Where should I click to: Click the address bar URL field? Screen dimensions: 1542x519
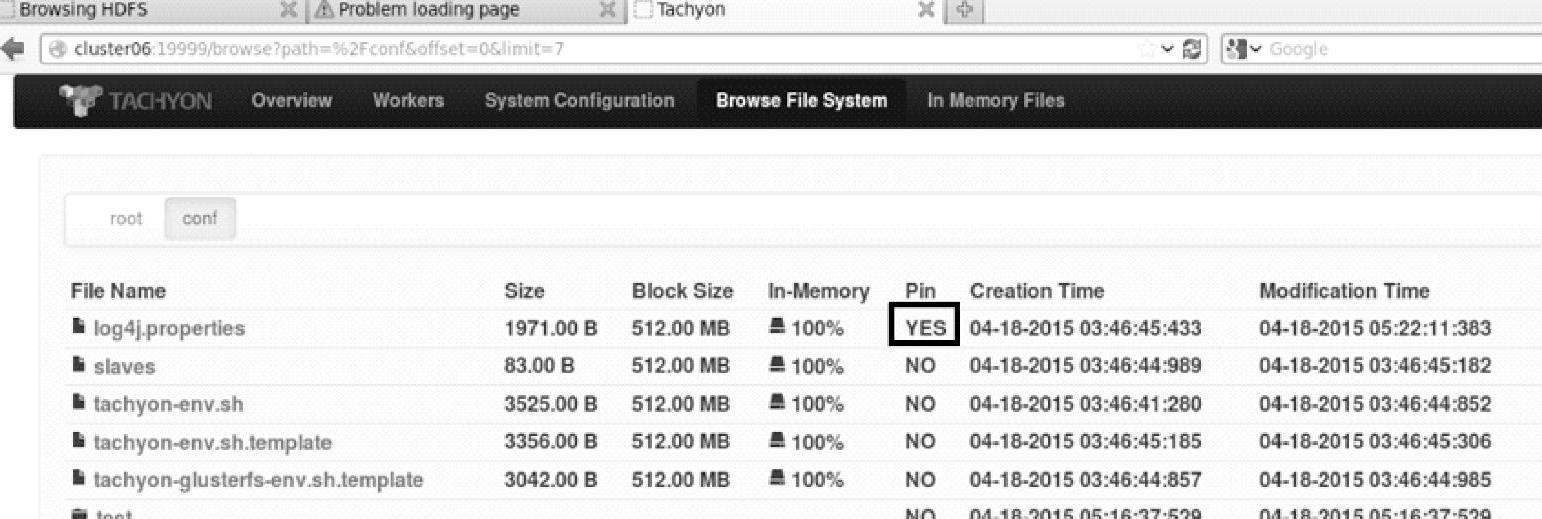pos(600,49)
